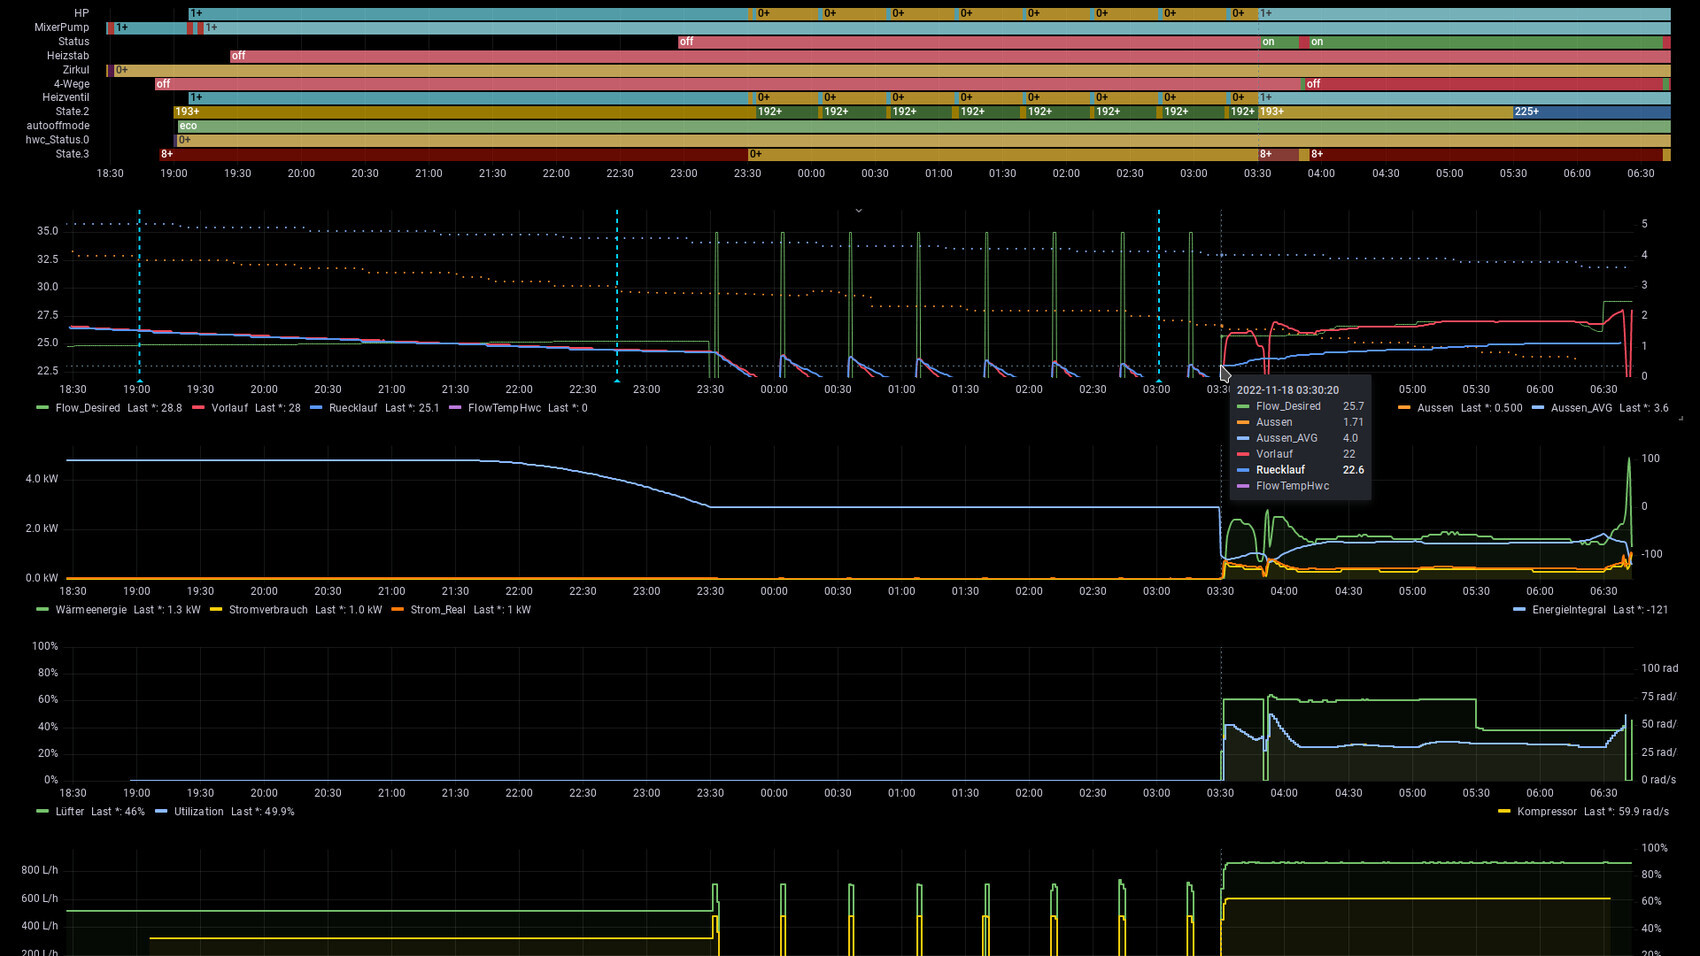Select the 225+ segment in State.2 row

(1590, 112)
